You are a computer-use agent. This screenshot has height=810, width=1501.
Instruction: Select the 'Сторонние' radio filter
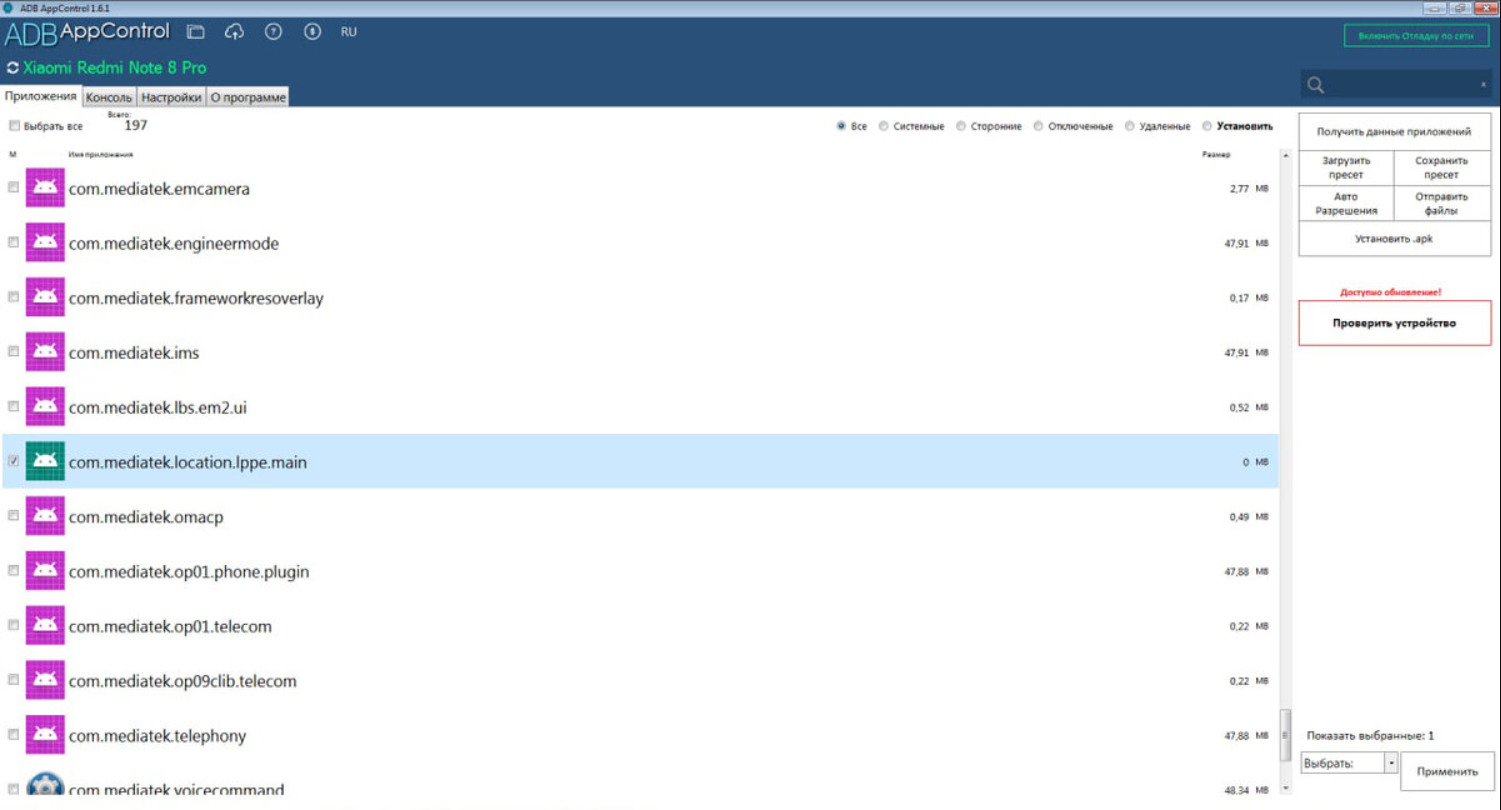[961, 126]
